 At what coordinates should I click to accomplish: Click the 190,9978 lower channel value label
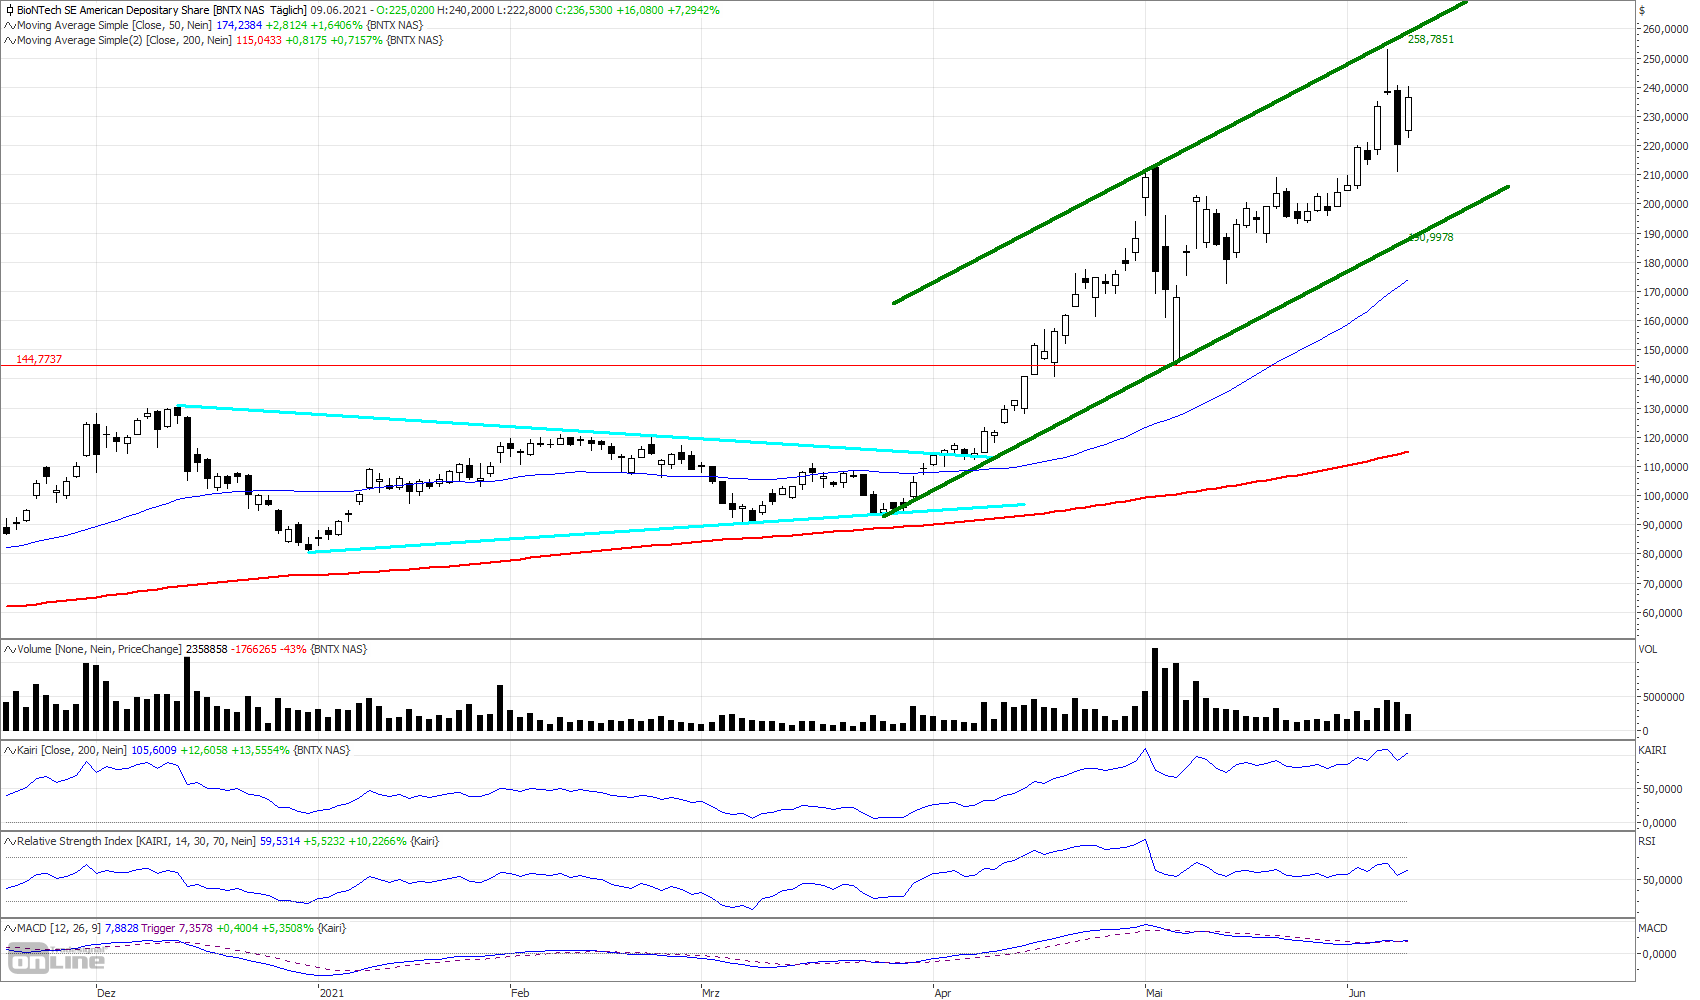[x=1431, y=237]
